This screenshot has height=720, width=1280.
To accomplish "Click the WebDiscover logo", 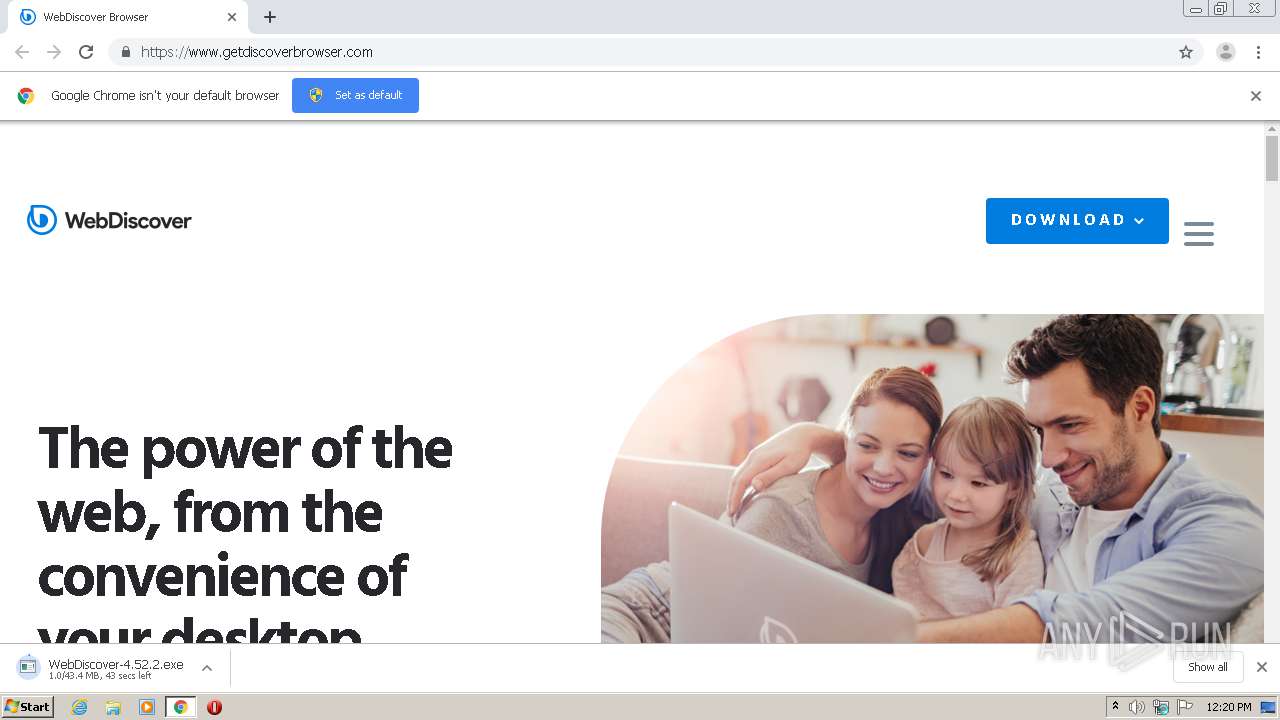I will tap(109, 220).
